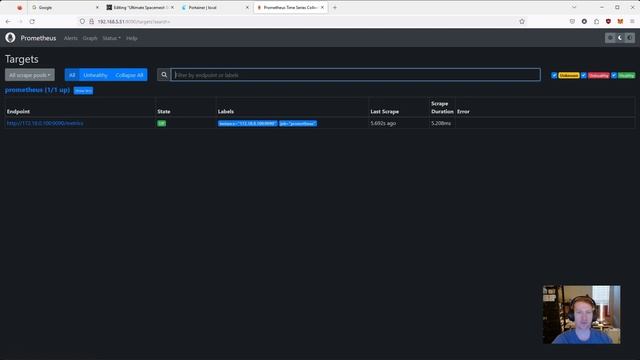Click the search magnifier icon
640x360 pixels.
(x=164, y=75)
